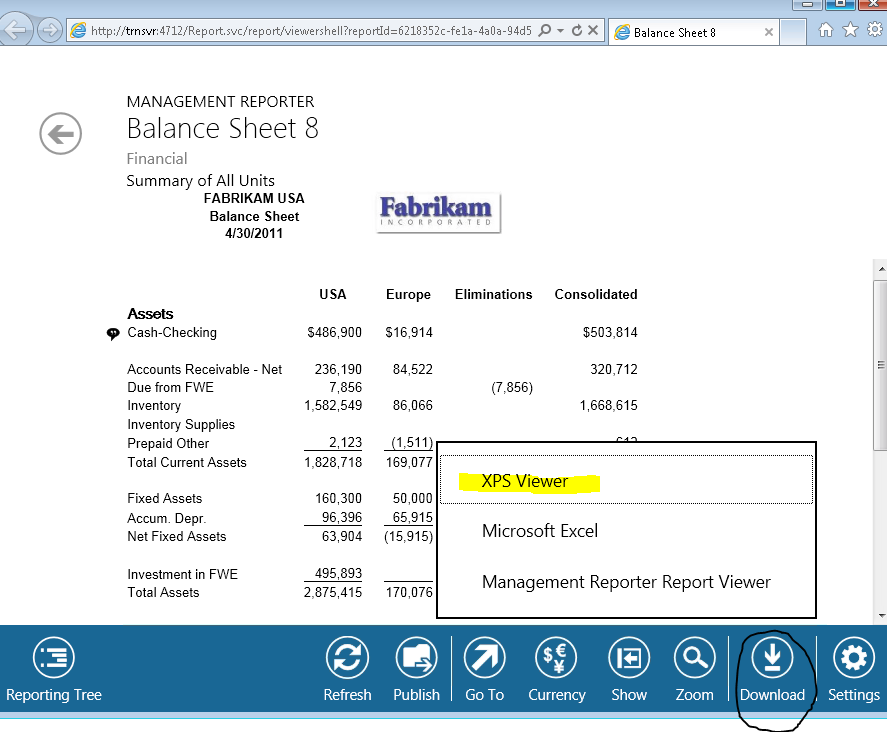The height and width of the screenshot is (732, 887).
Task: Click the browser Back button
Action: 16,29
